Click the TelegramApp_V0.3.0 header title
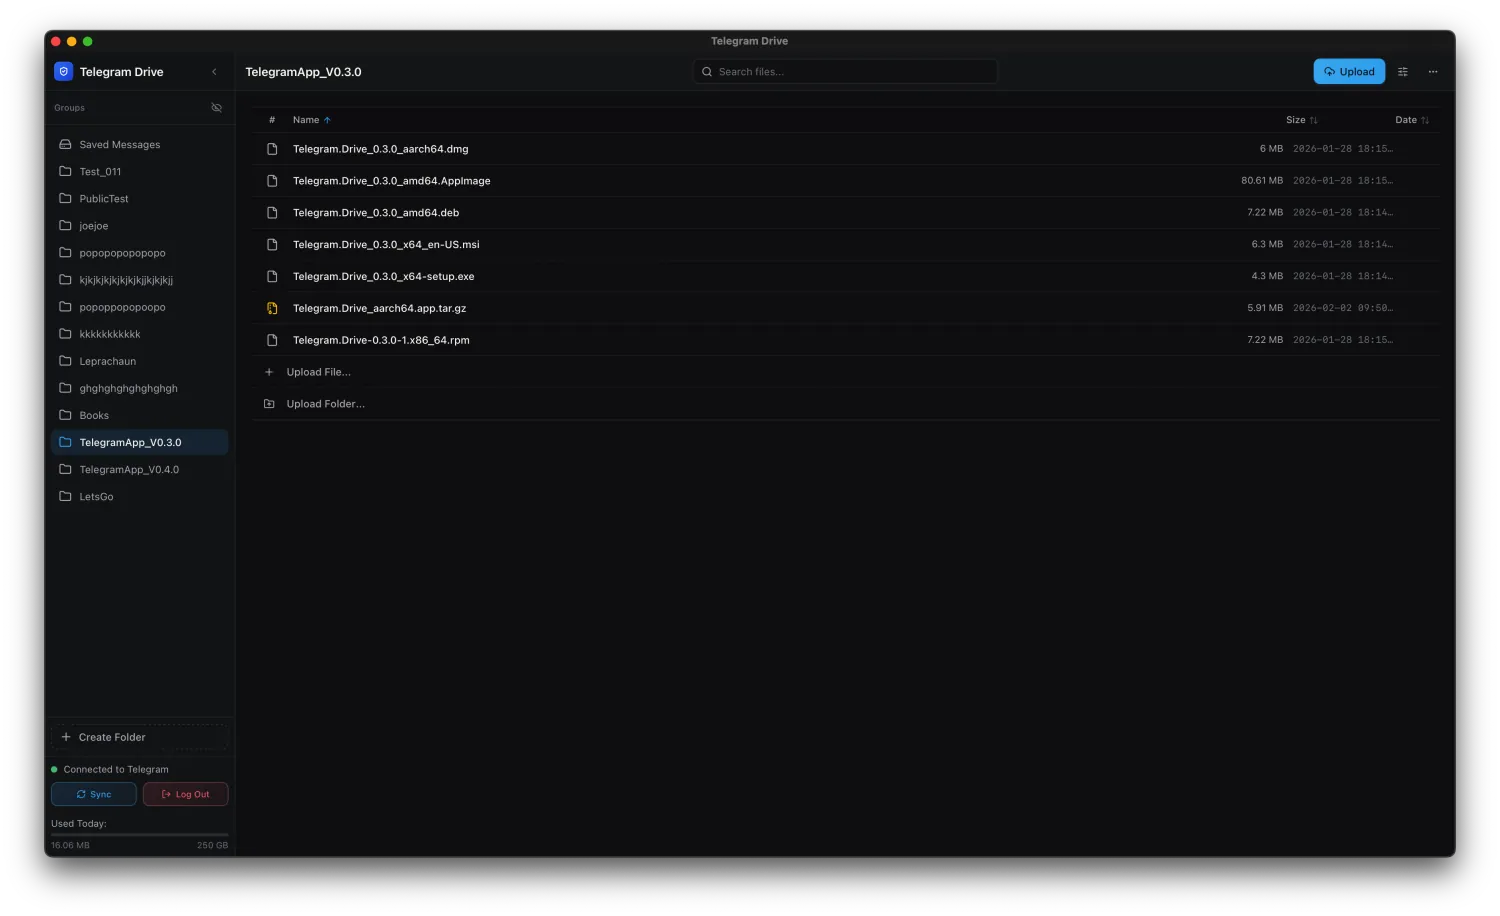 [x=303, y=72]
